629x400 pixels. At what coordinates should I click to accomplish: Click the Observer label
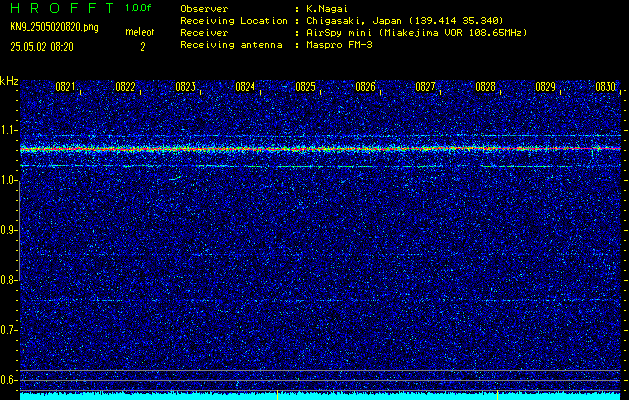point(204,9)
